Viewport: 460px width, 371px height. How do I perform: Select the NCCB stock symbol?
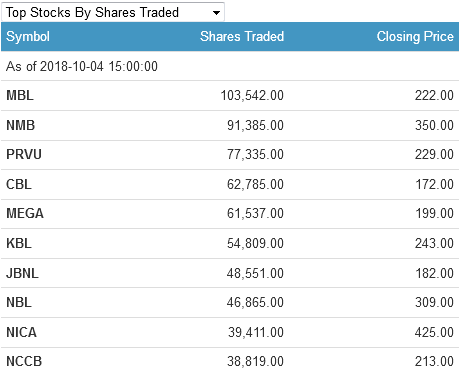pyautogui.click(x=24, y=361)
